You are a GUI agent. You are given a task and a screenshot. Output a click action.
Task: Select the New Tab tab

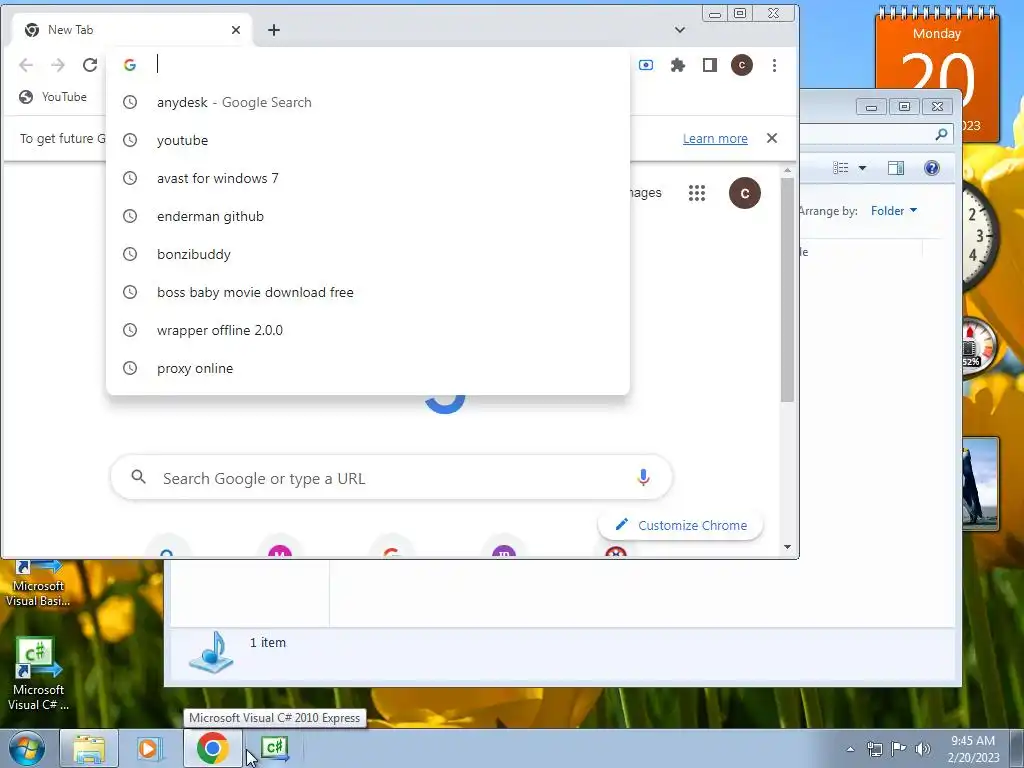click(x=133, y=30)
